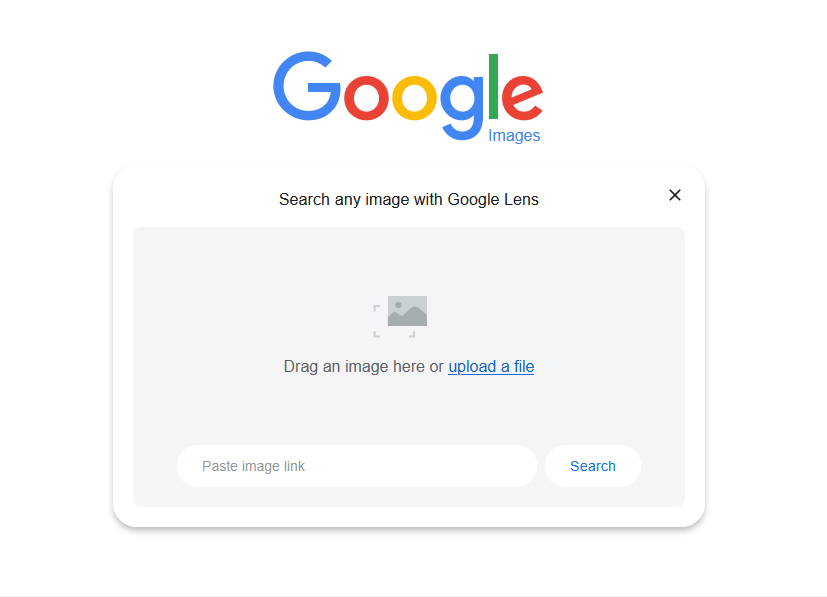Screen dimensions: 827x597
Task: Click the mountain shape inside the picture icon
Action: [407, 317]
